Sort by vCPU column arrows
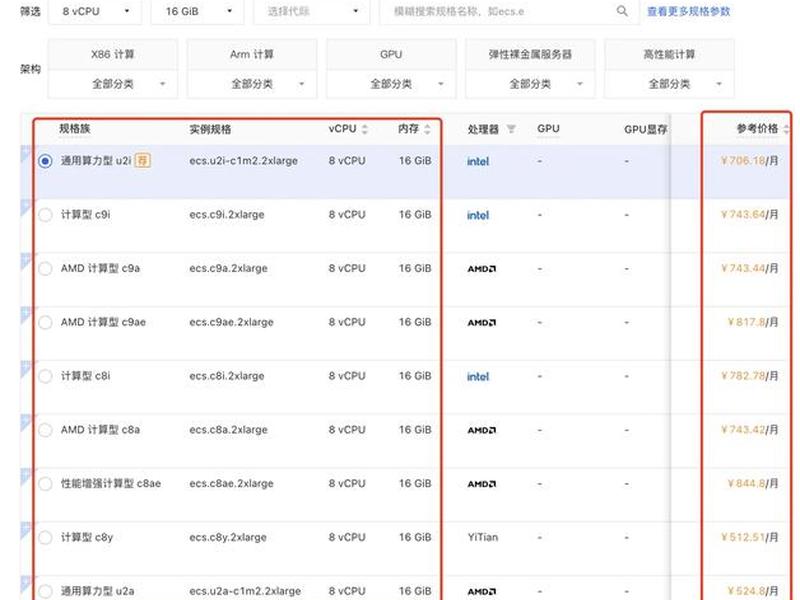800x600 pixels. 365,129
